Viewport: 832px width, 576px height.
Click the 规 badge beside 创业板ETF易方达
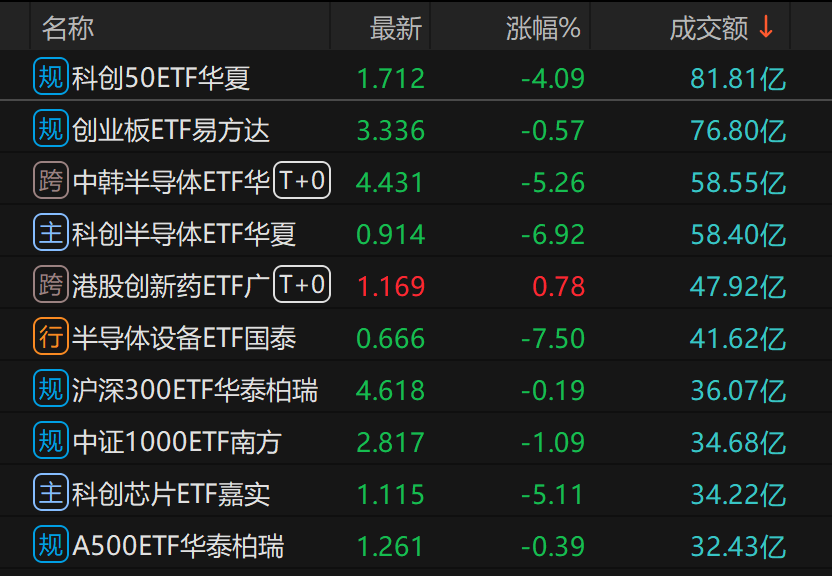tap(51, 128)
